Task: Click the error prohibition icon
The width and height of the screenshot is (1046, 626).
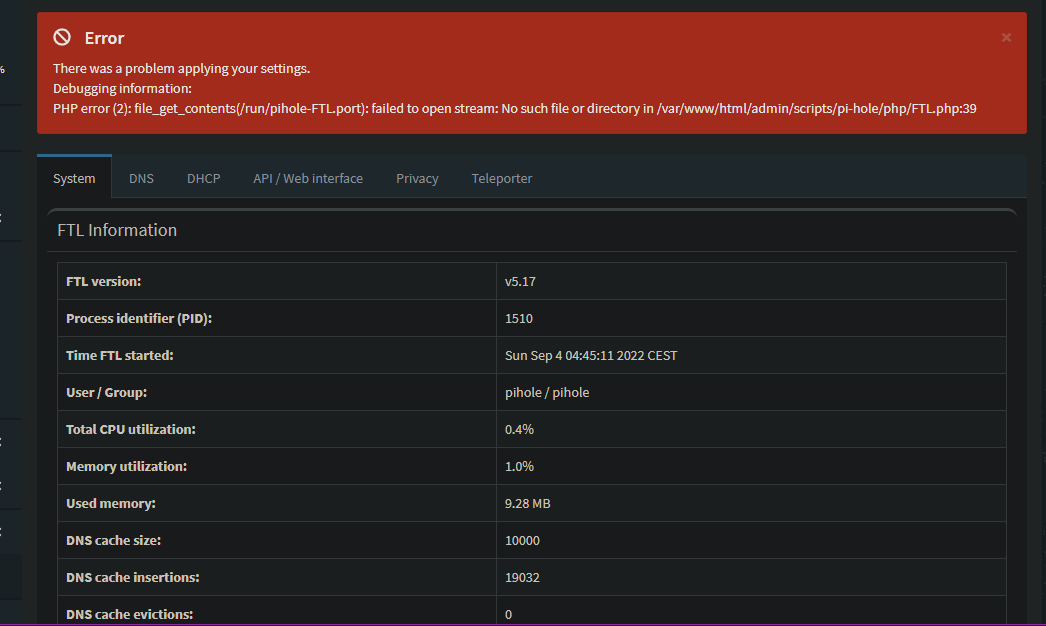Action: 62,38
